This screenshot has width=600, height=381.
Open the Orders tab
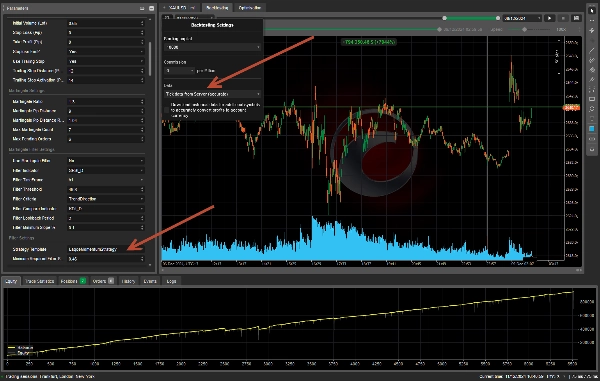(x=103, y=281)
